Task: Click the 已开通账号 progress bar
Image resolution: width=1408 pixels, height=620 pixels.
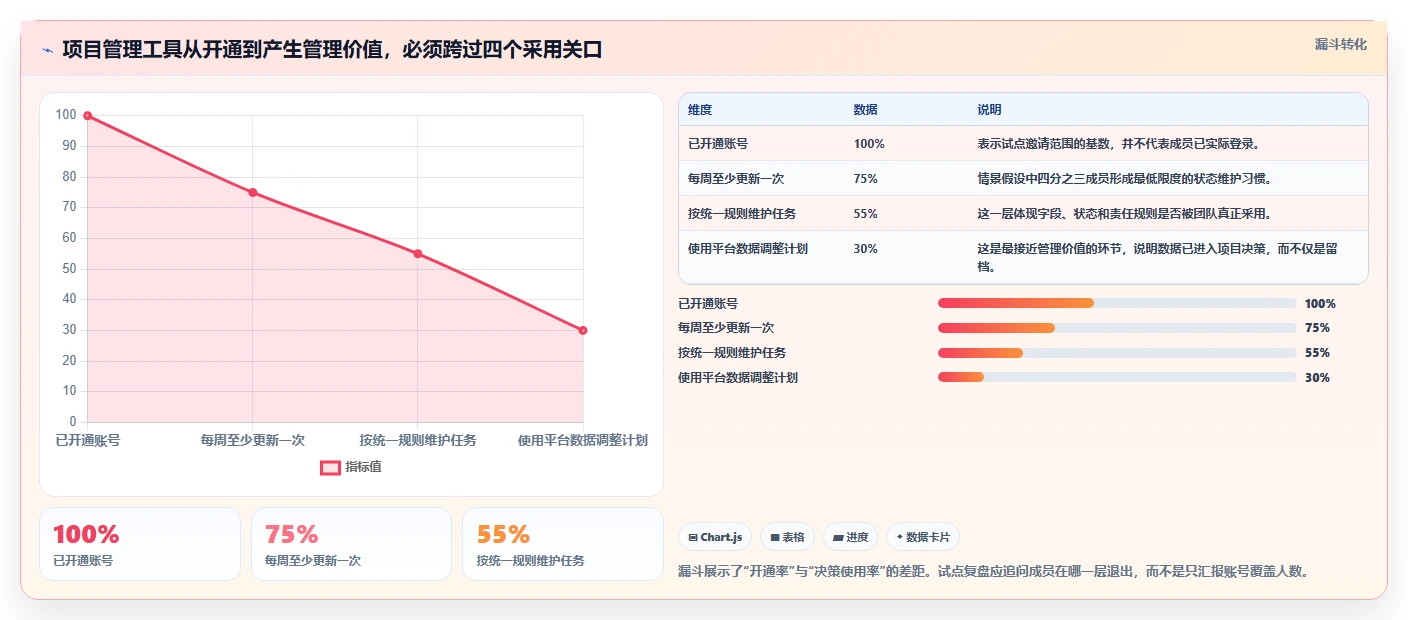Action: pyautogui.click(x=1117, y=303)
